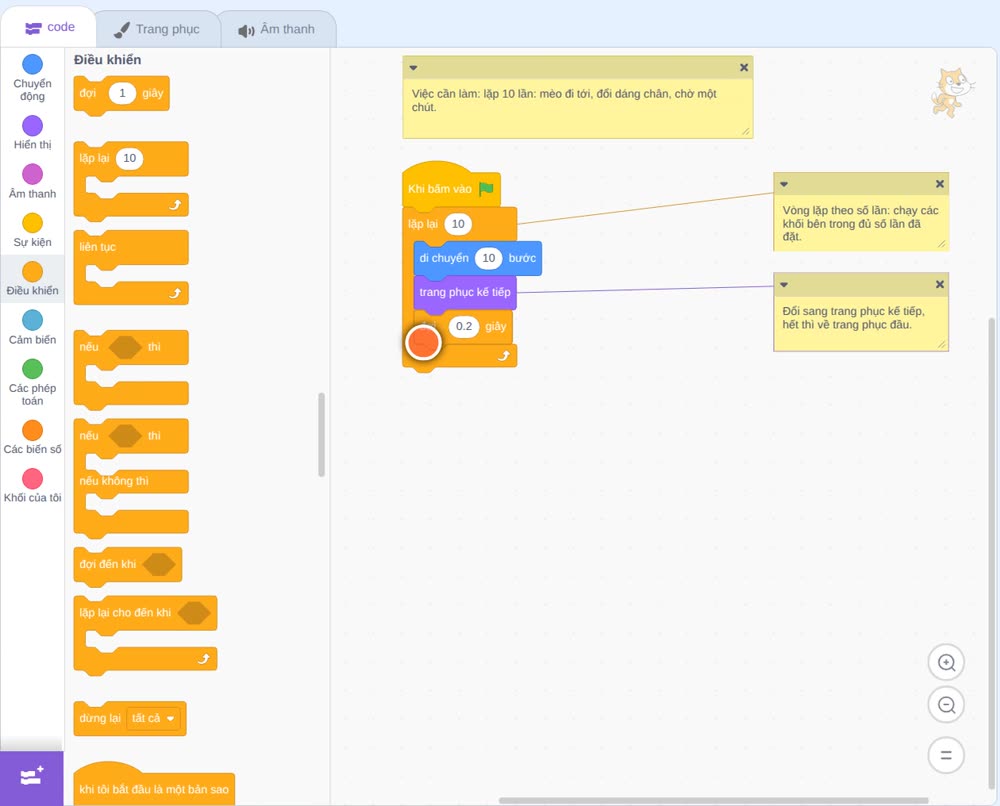The image size is (1000, 806).
Task: Click the cat sprite watermark thumbnail
Action: click(x=952, y=93)
